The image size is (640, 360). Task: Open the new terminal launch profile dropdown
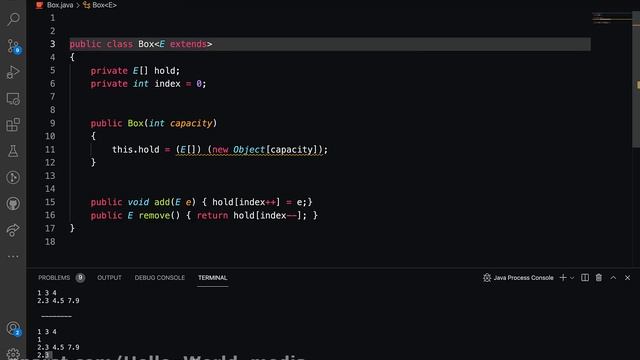(572, 278)
